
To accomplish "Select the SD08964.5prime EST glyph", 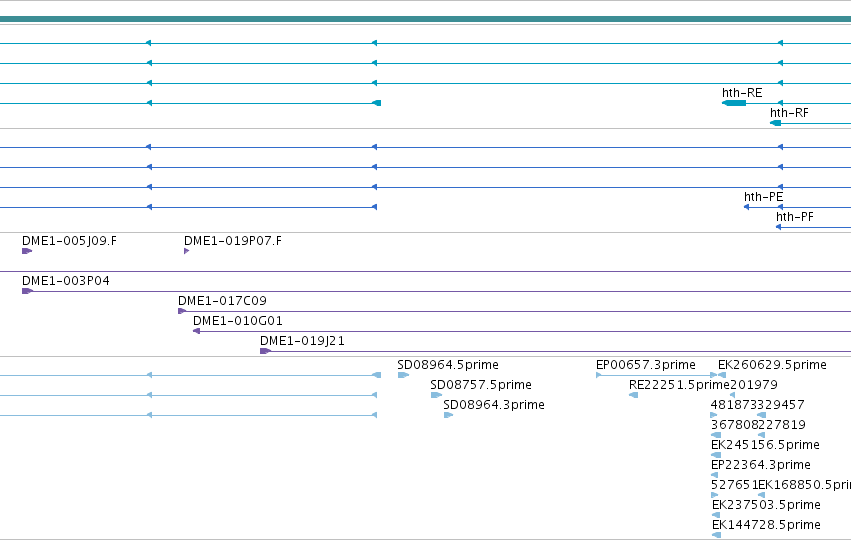I will pos(403,375).
